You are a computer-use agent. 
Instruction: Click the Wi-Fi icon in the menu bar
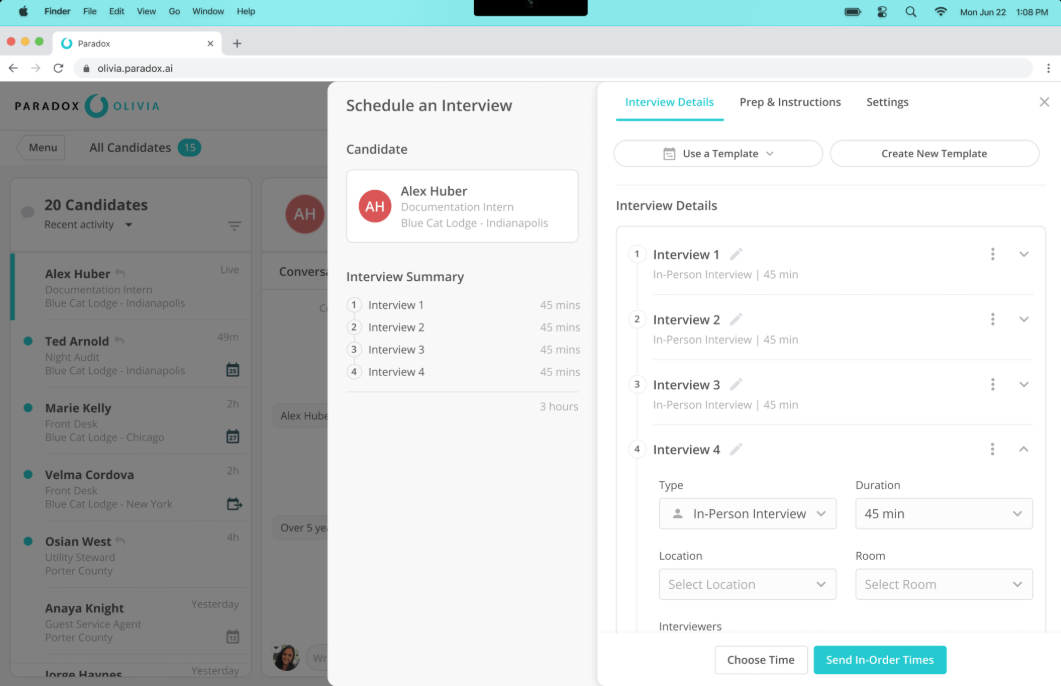[x=940, y=12]
